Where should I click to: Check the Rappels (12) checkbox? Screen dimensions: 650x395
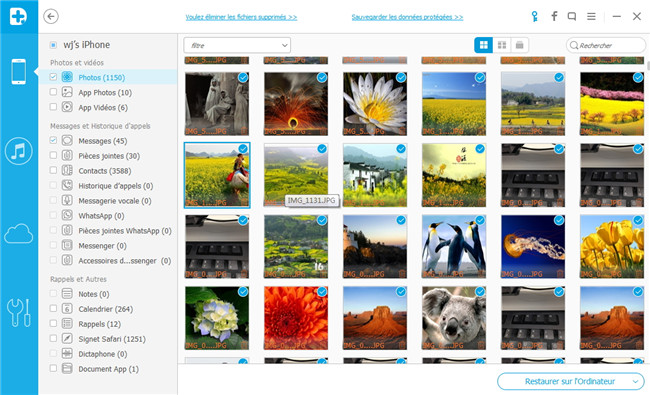click(x=53, y=323)
